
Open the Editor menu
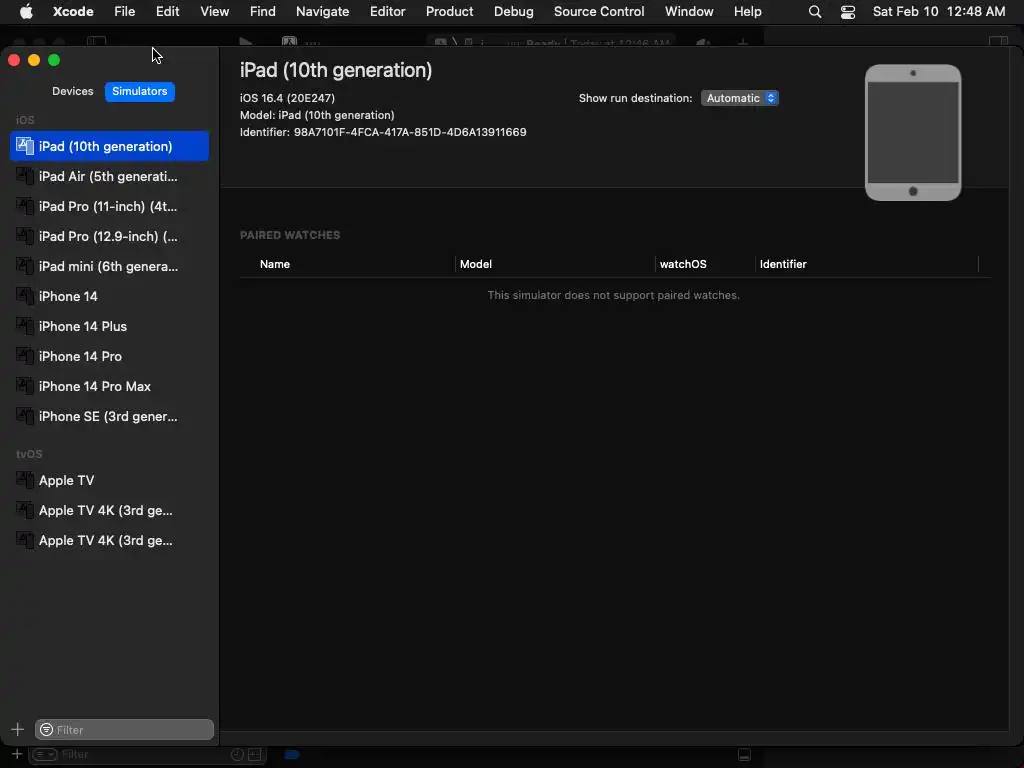[x=387, y=11]
